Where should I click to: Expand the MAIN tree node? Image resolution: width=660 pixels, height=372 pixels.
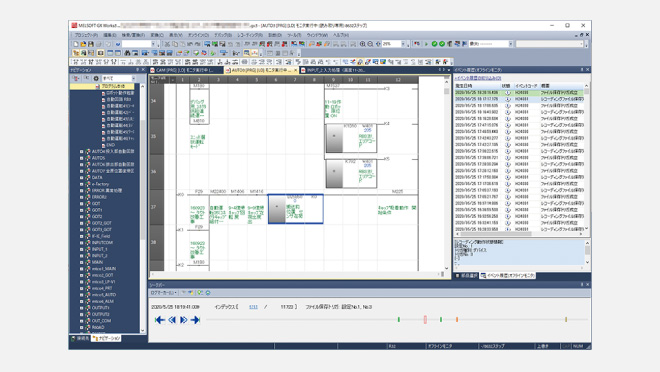click(x=82, y=262)
